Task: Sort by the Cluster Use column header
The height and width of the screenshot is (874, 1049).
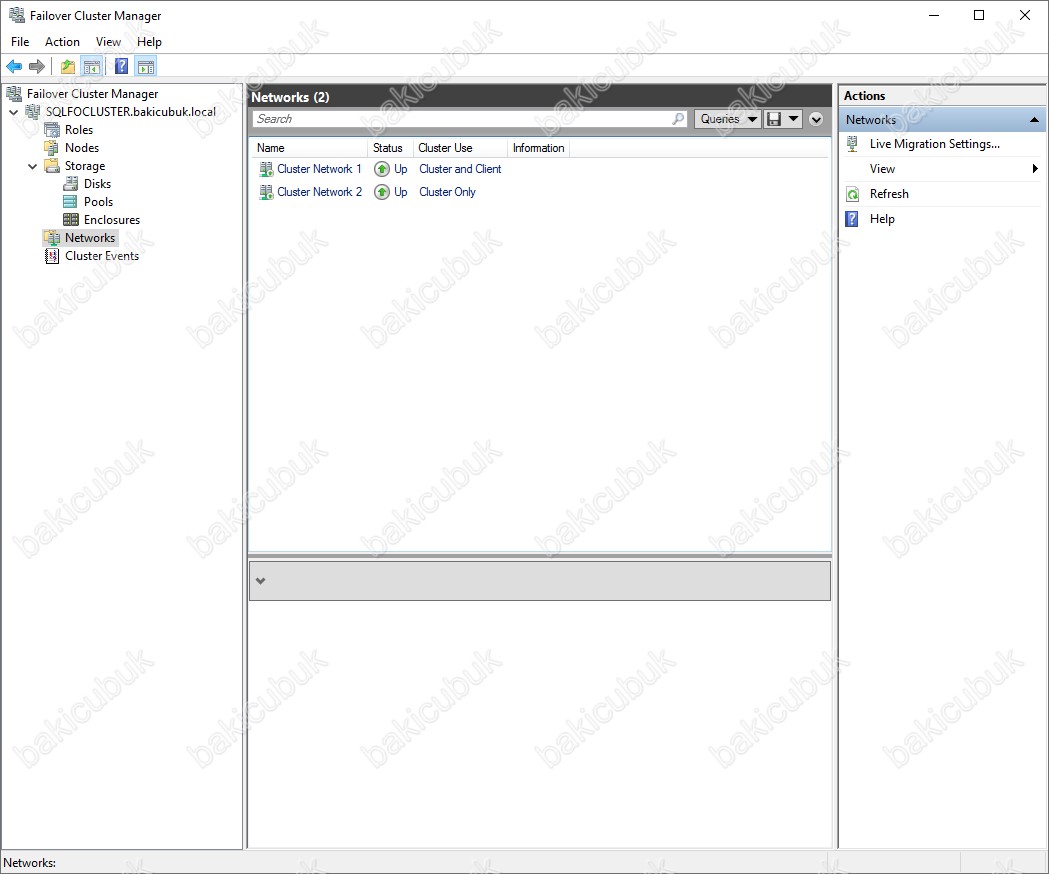Action: [x=460, y=148]
